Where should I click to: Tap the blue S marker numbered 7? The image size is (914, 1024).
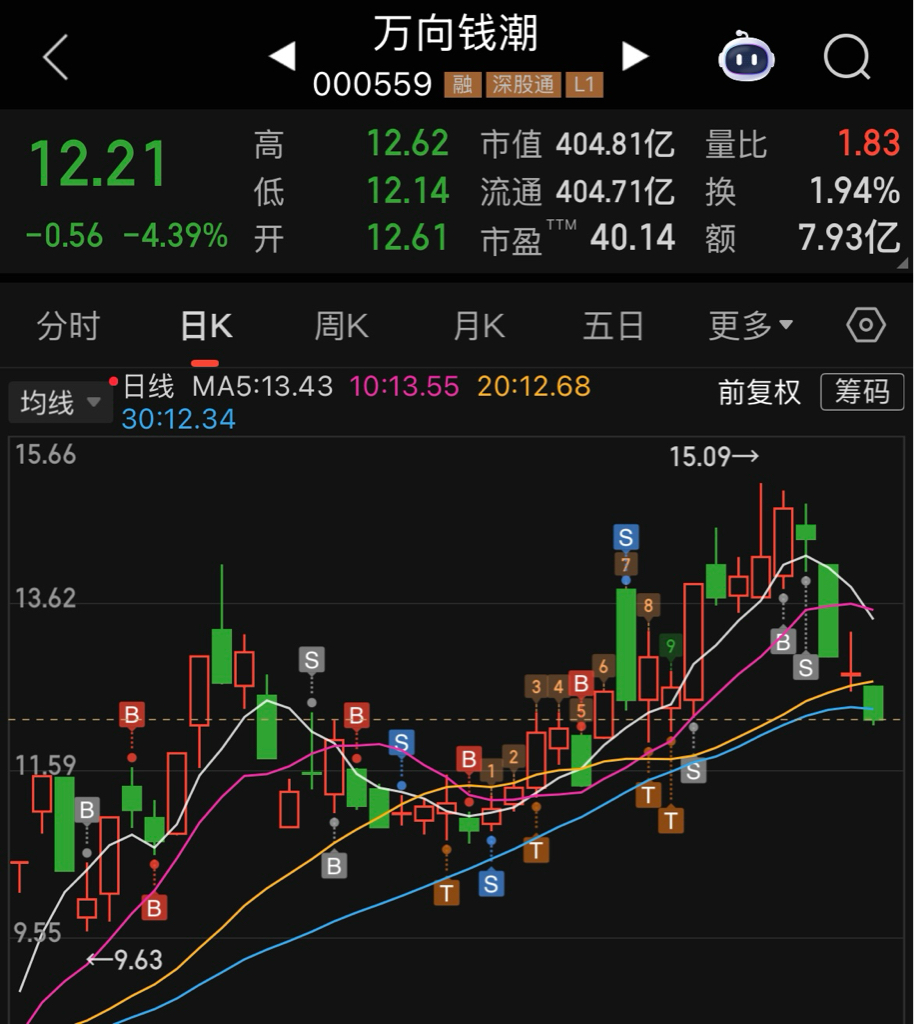625,537
